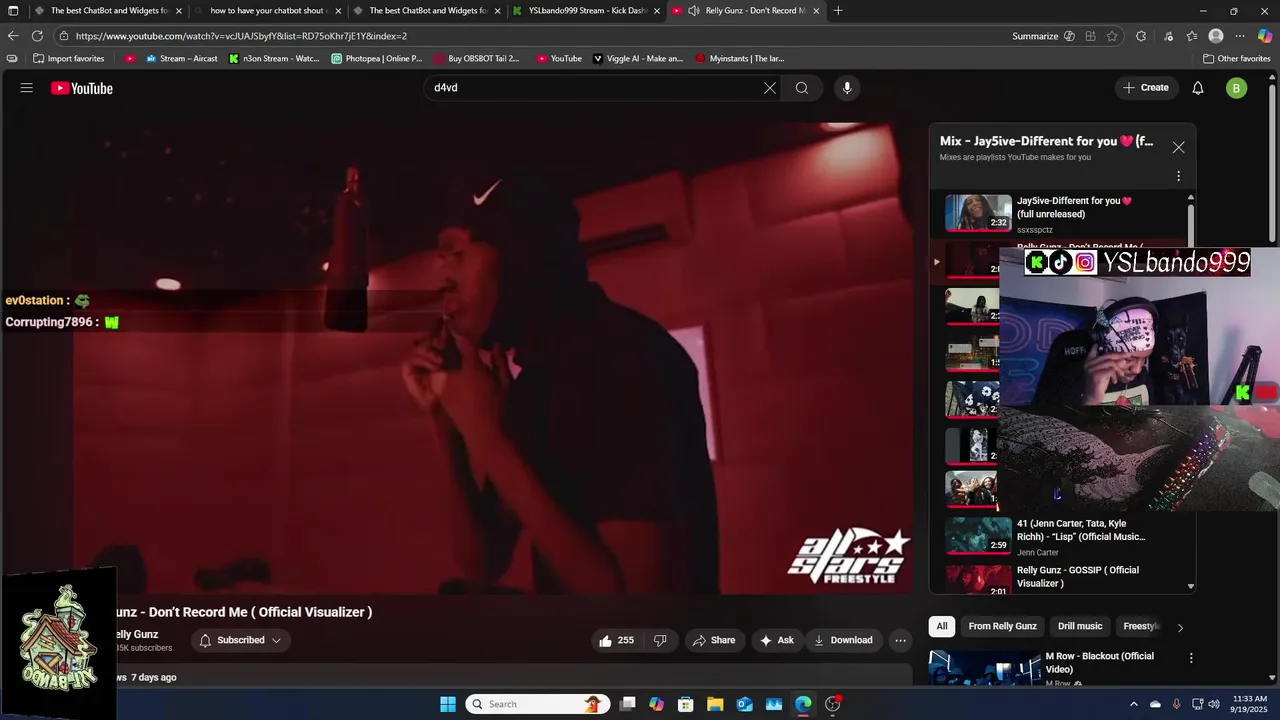The width and height of the screenshot is (1280, 720).
Task: Reload the page
Action: (38, 36)
